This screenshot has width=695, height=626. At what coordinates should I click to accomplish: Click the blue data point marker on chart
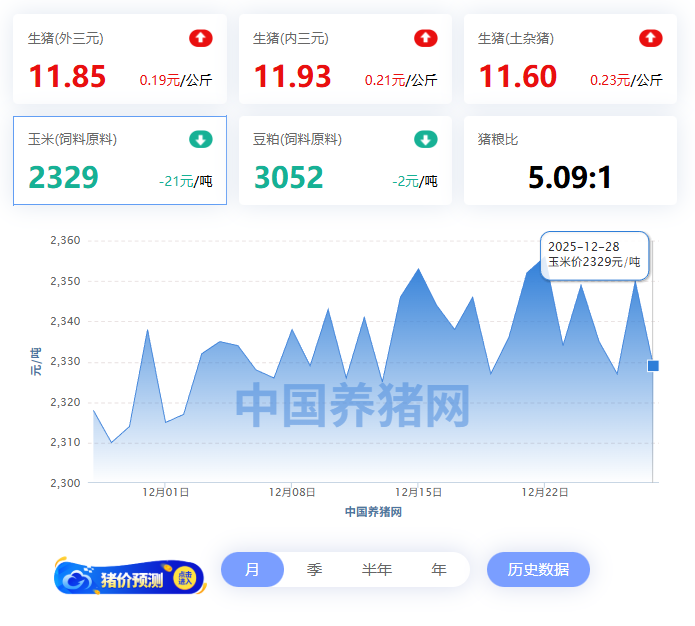pos(653,366)
